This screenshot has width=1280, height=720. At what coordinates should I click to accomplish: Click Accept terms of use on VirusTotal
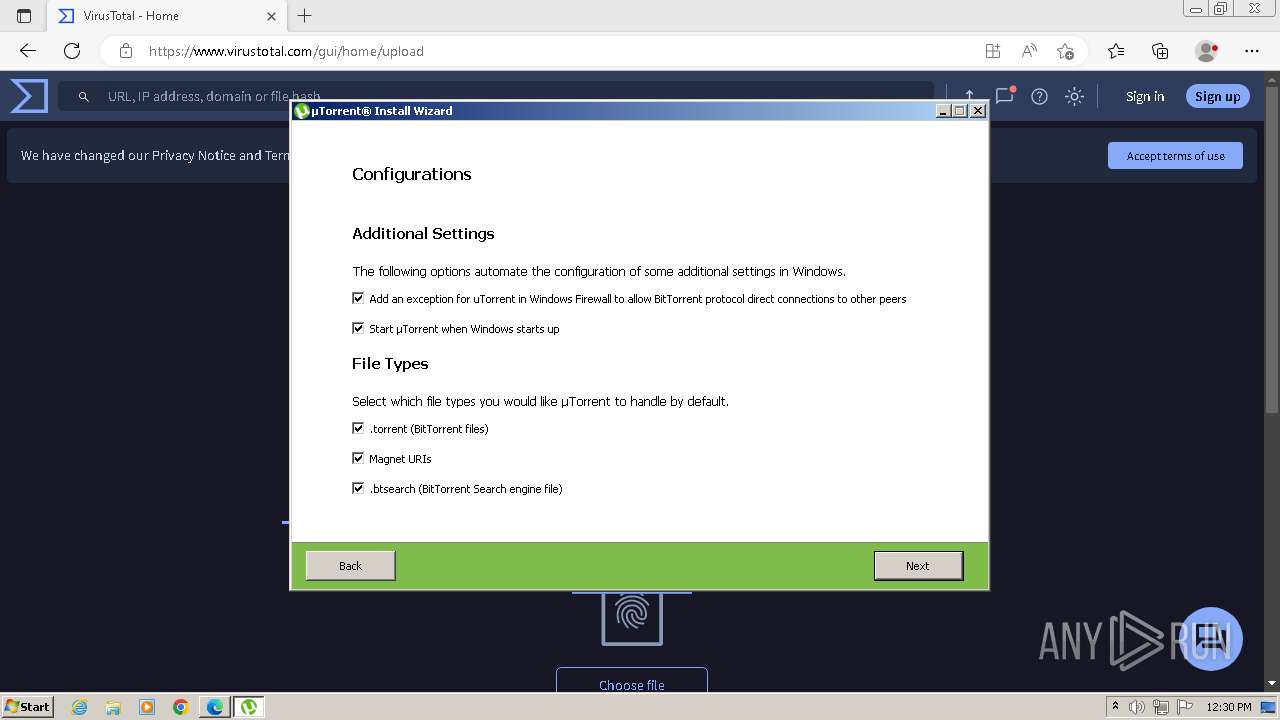1175,155
